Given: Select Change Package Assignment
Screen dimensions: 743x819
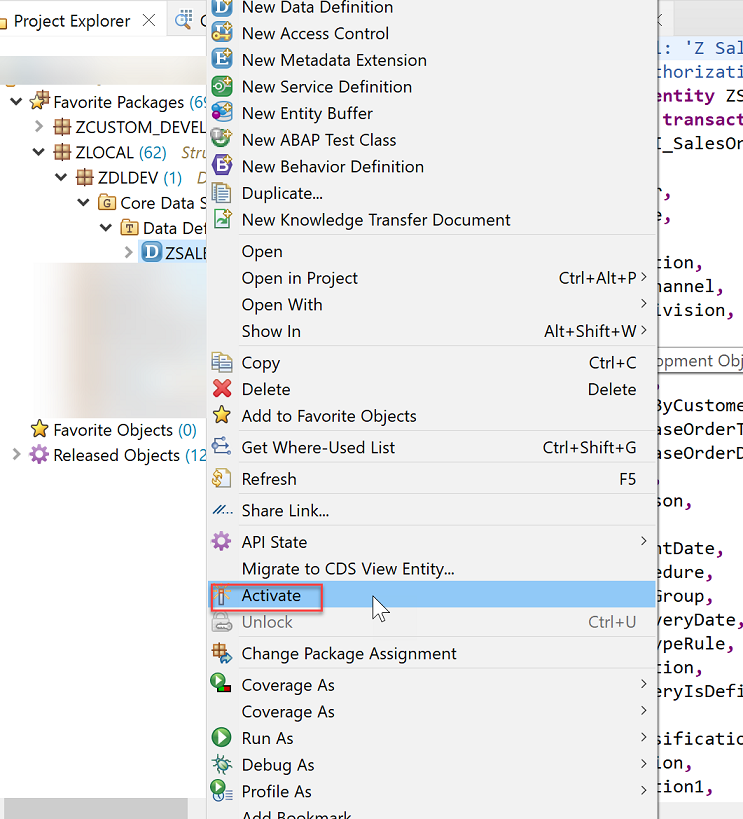Looking at the screenshot, I should 432,653.
